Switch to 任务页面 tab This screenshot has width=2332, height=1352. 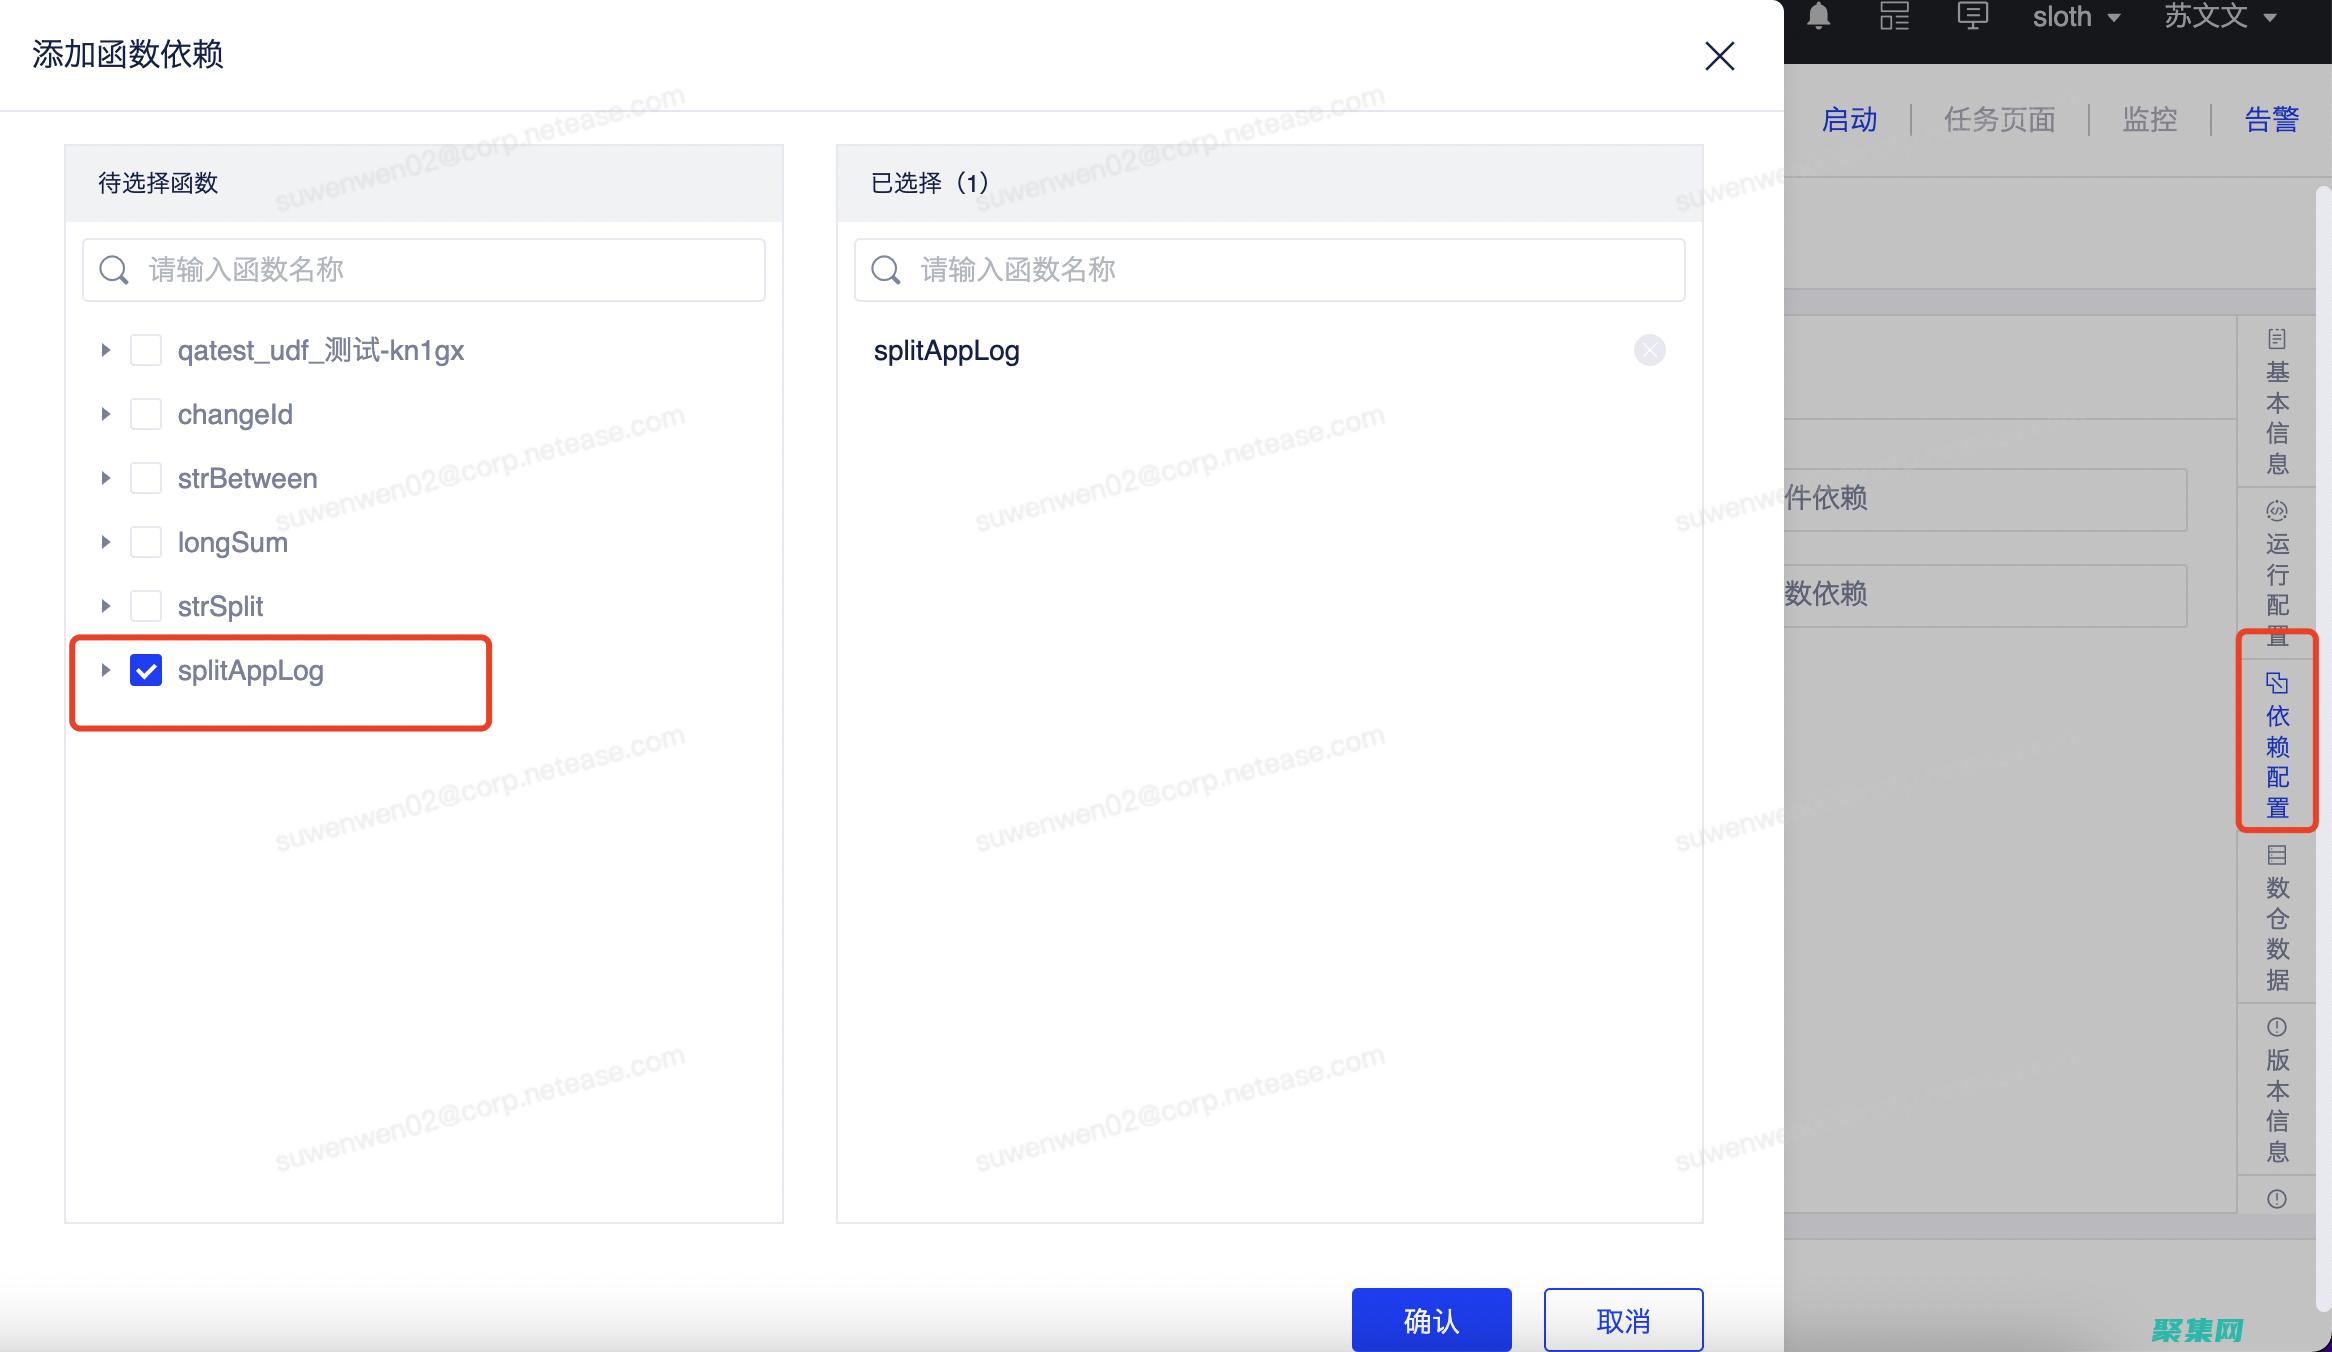tap(1999, 120)
